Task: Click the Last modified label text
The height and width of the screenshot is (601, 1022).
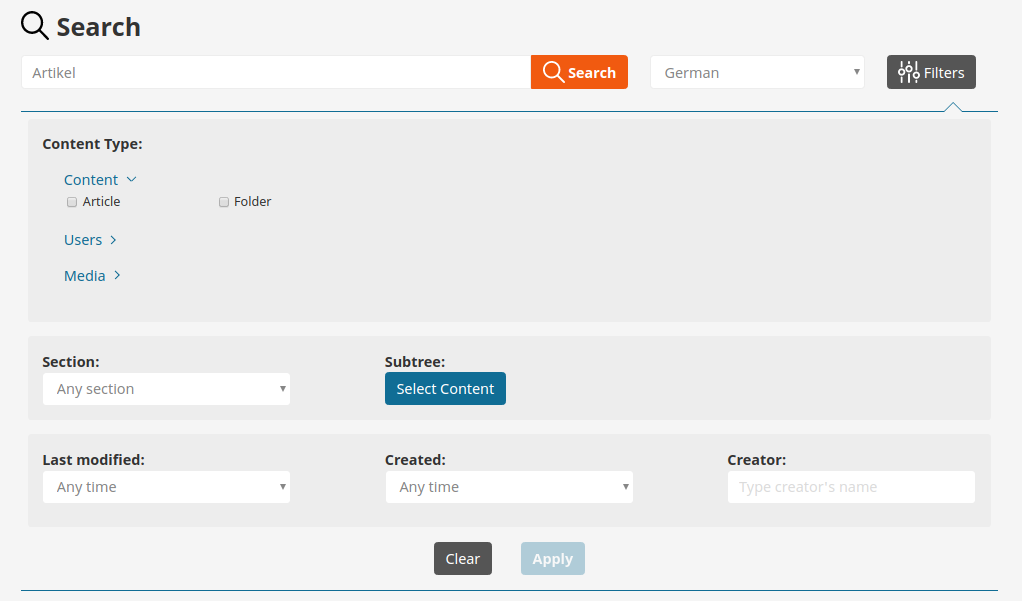Action: tap(93, 460)
